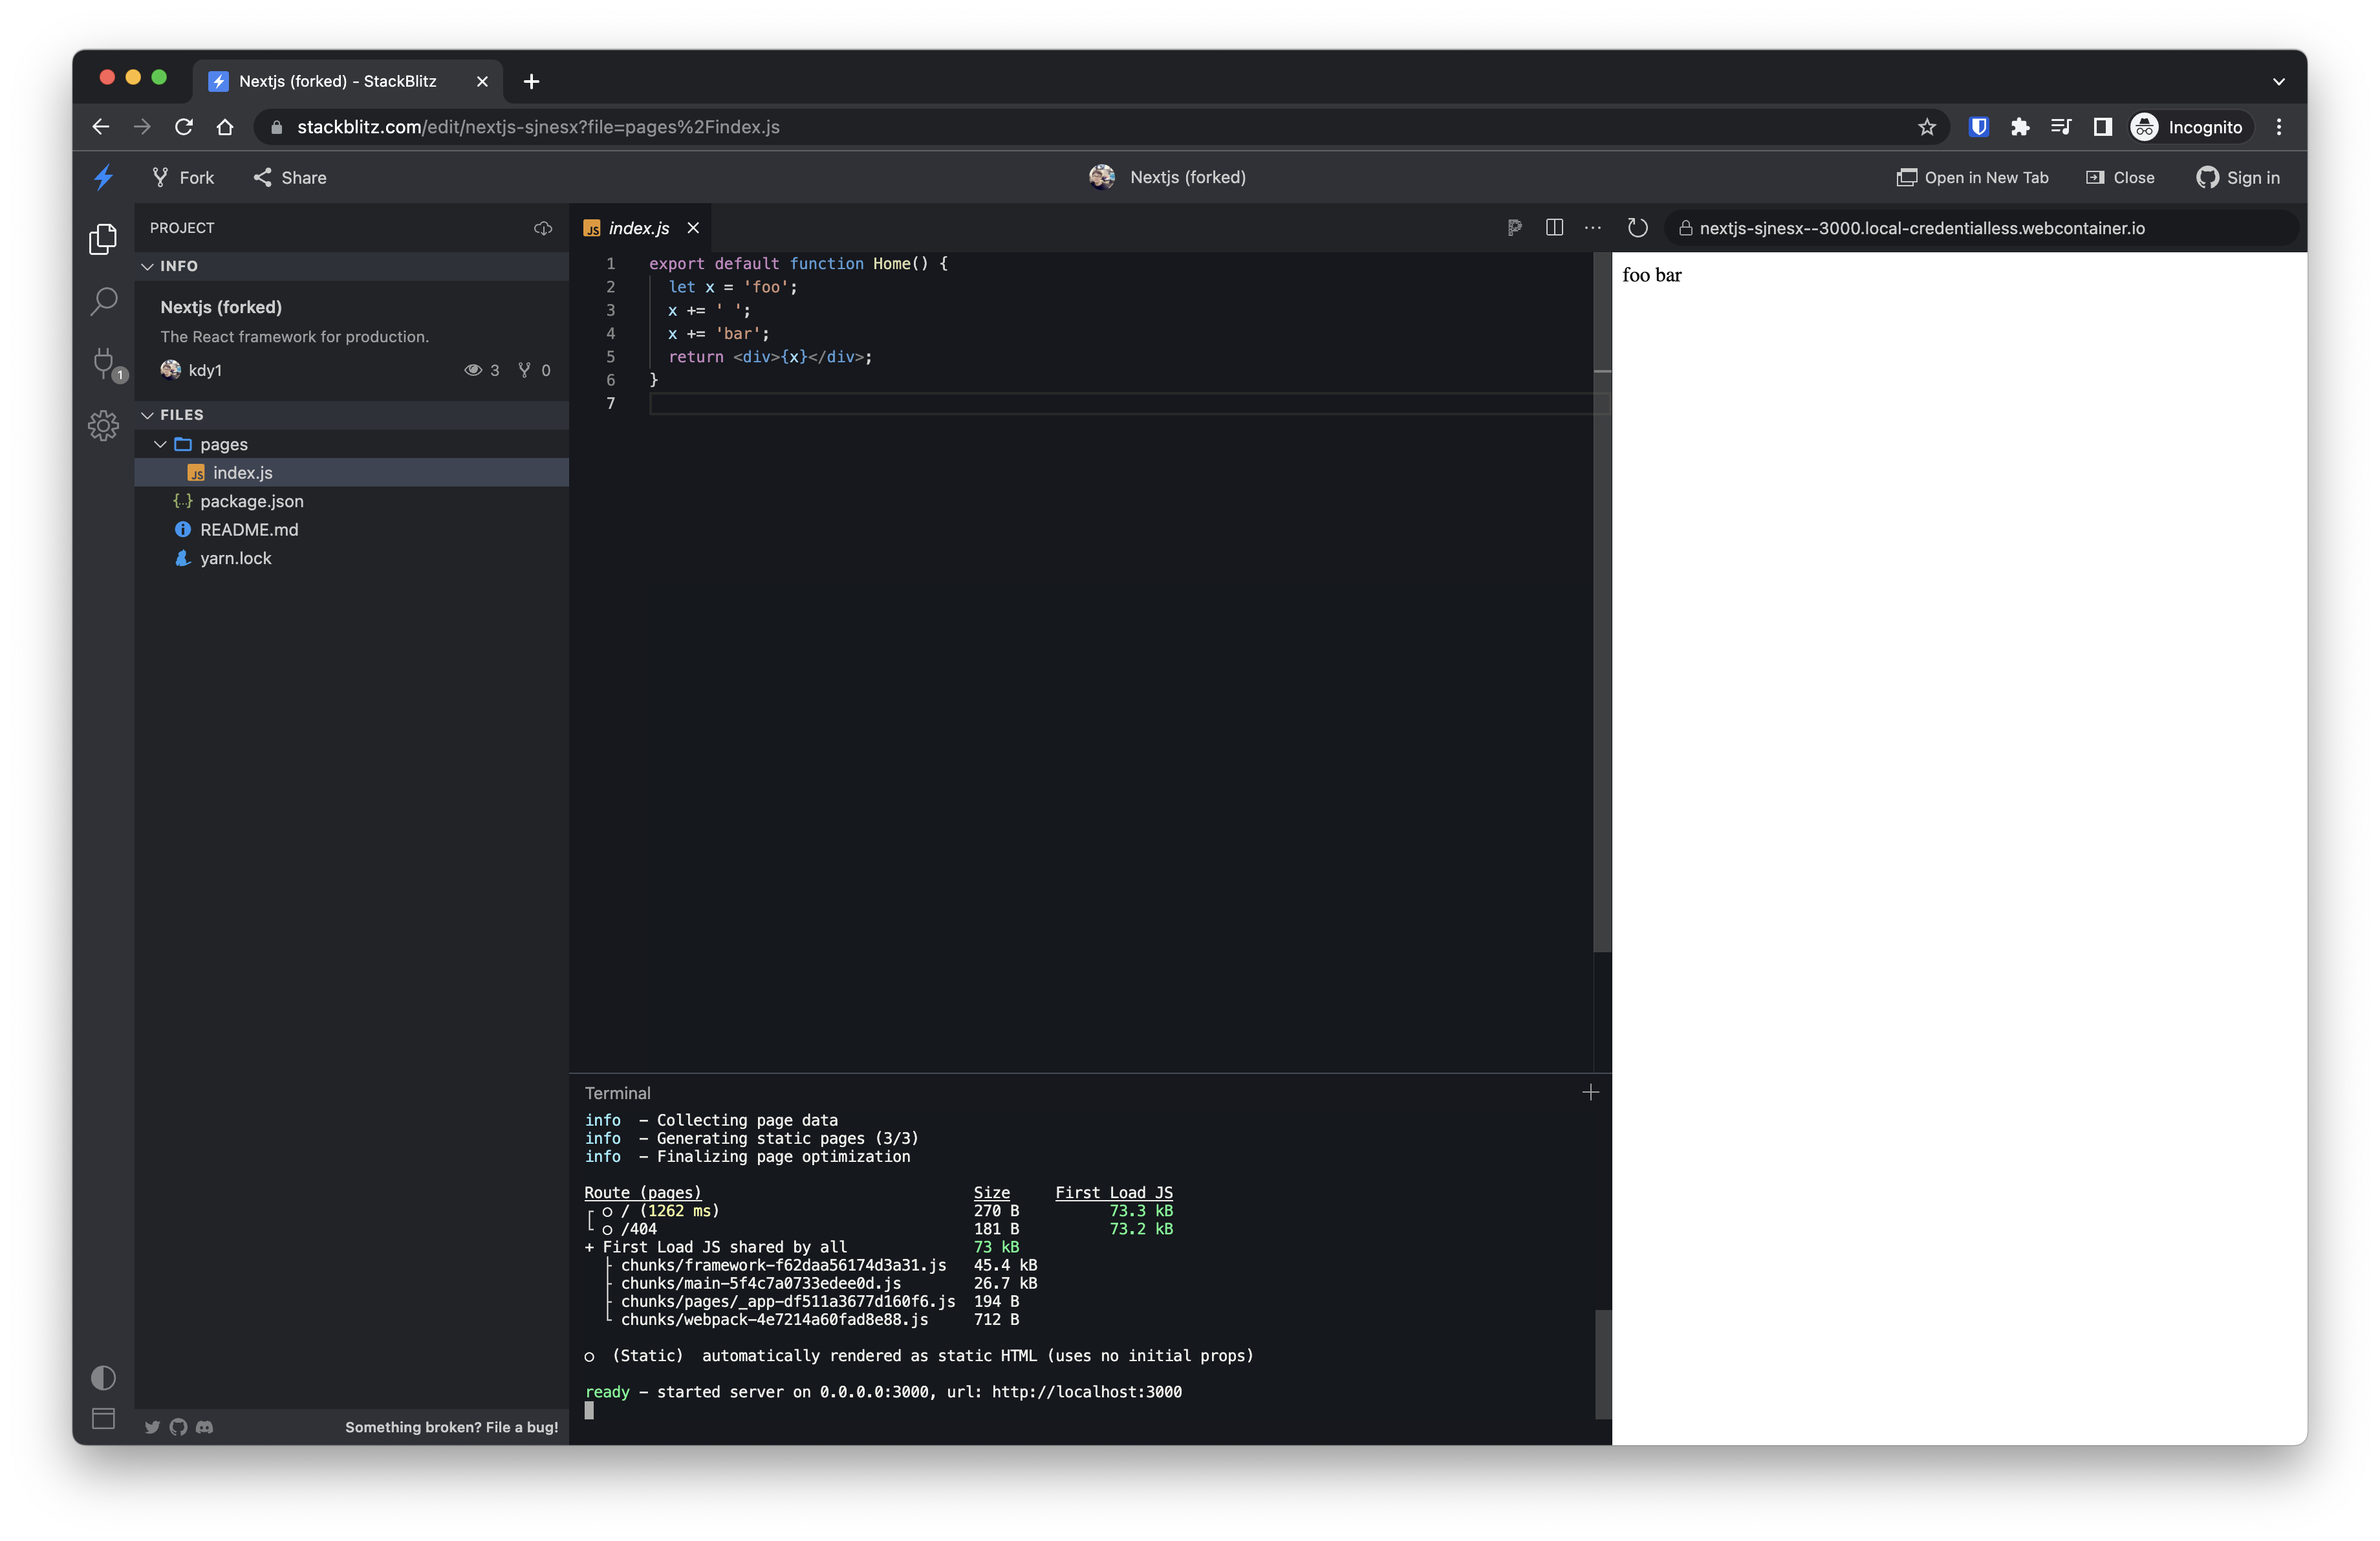Toggle the editor theme with the contrast icon

click(x=103, y=1378)
